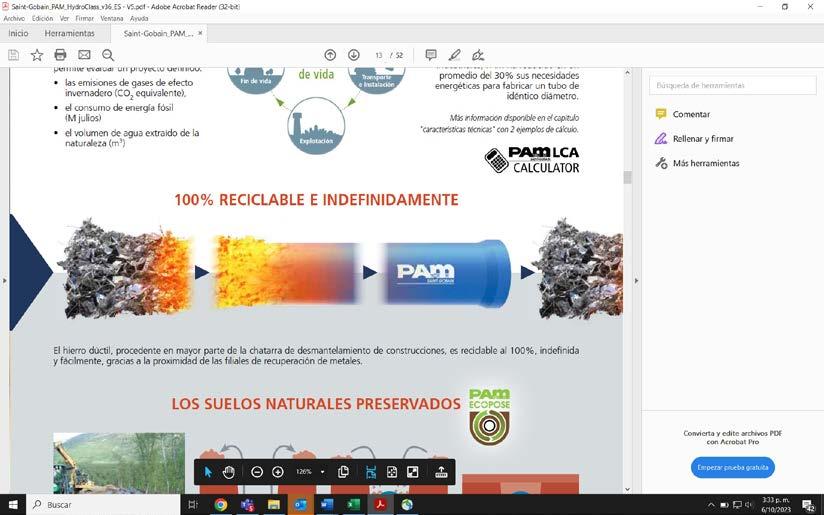824x515 pixels.
Task: Open Google Chrome from taskbar
Action: coord(221,504)
